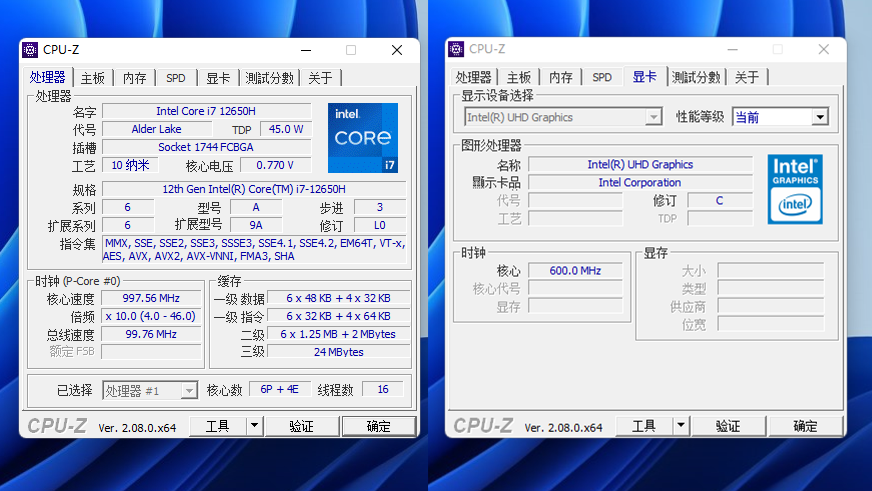Click the instruction set list text

[x=254, y=250]
